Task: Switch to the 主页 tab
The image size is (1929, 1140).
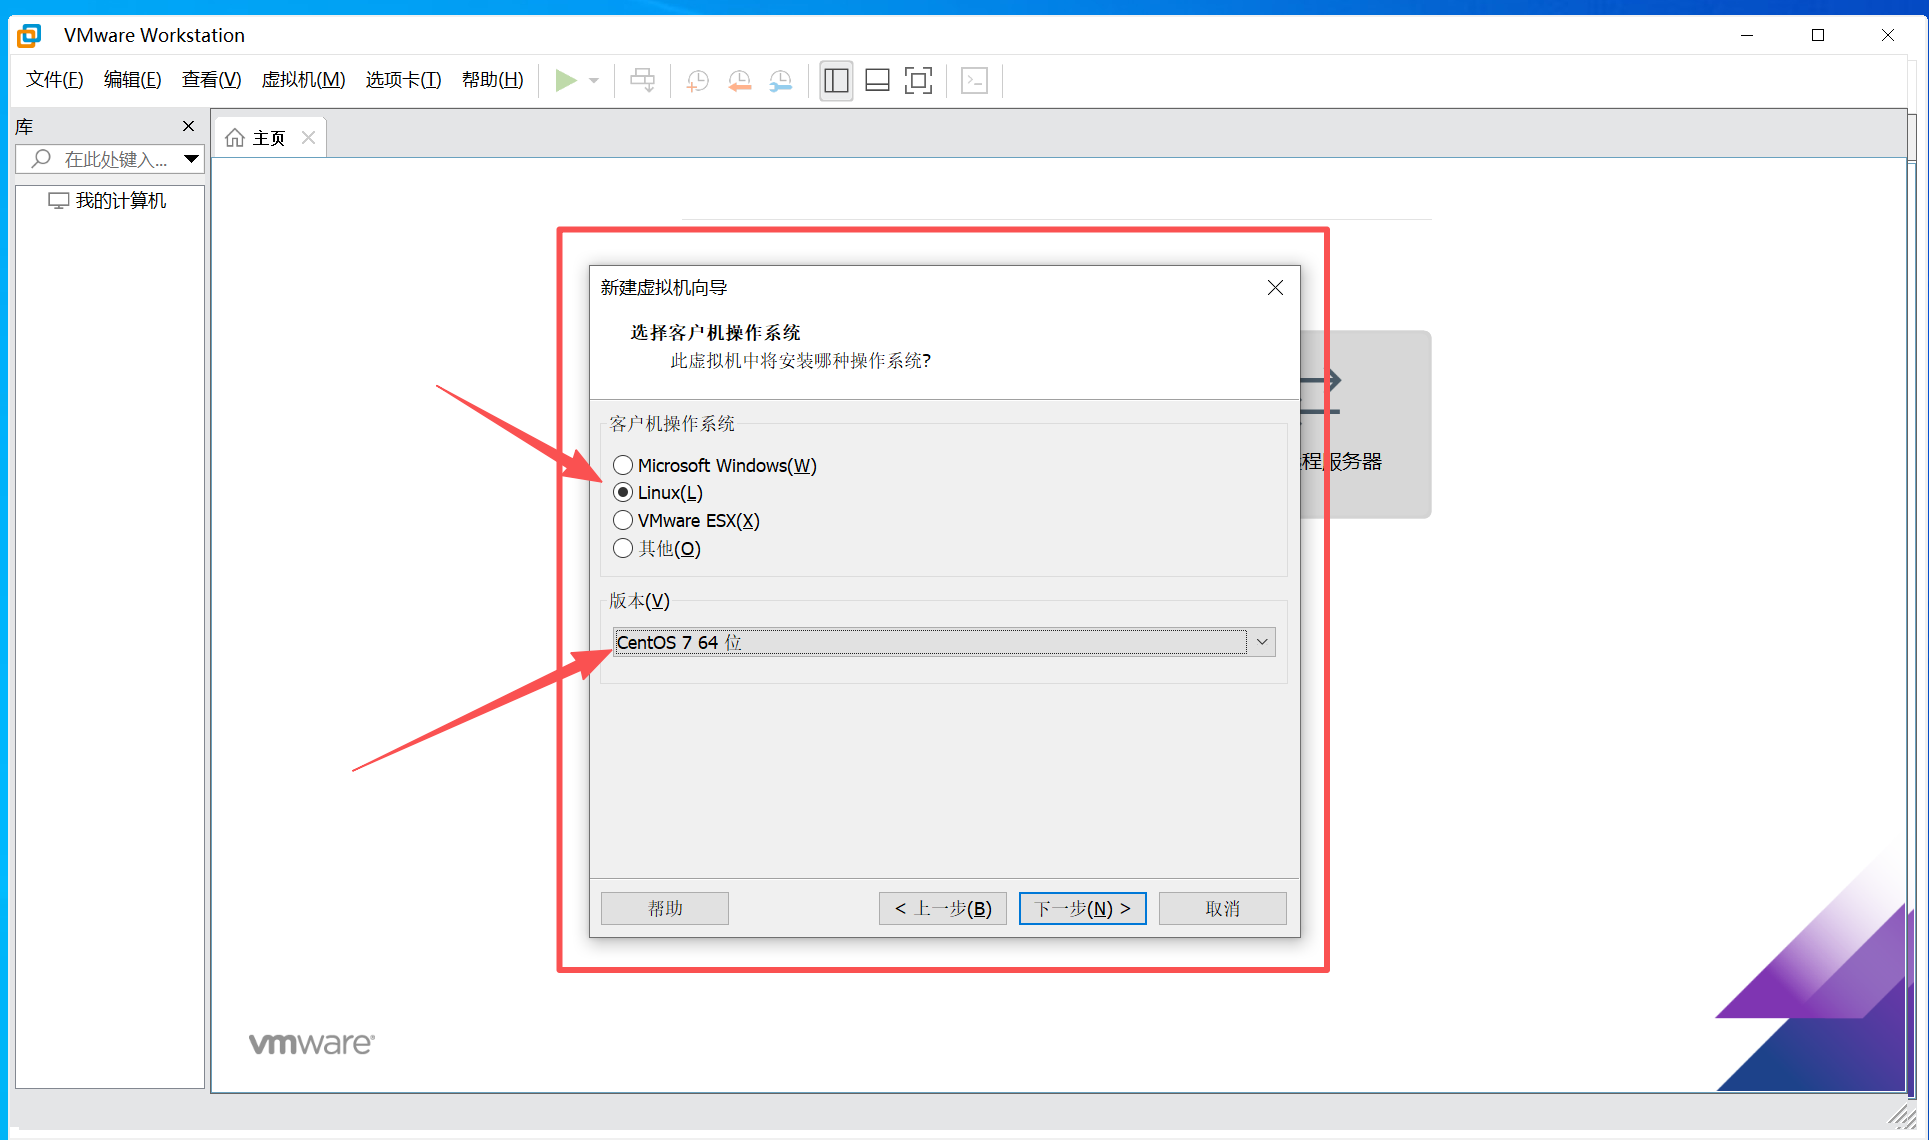Action: click(268, 138)
